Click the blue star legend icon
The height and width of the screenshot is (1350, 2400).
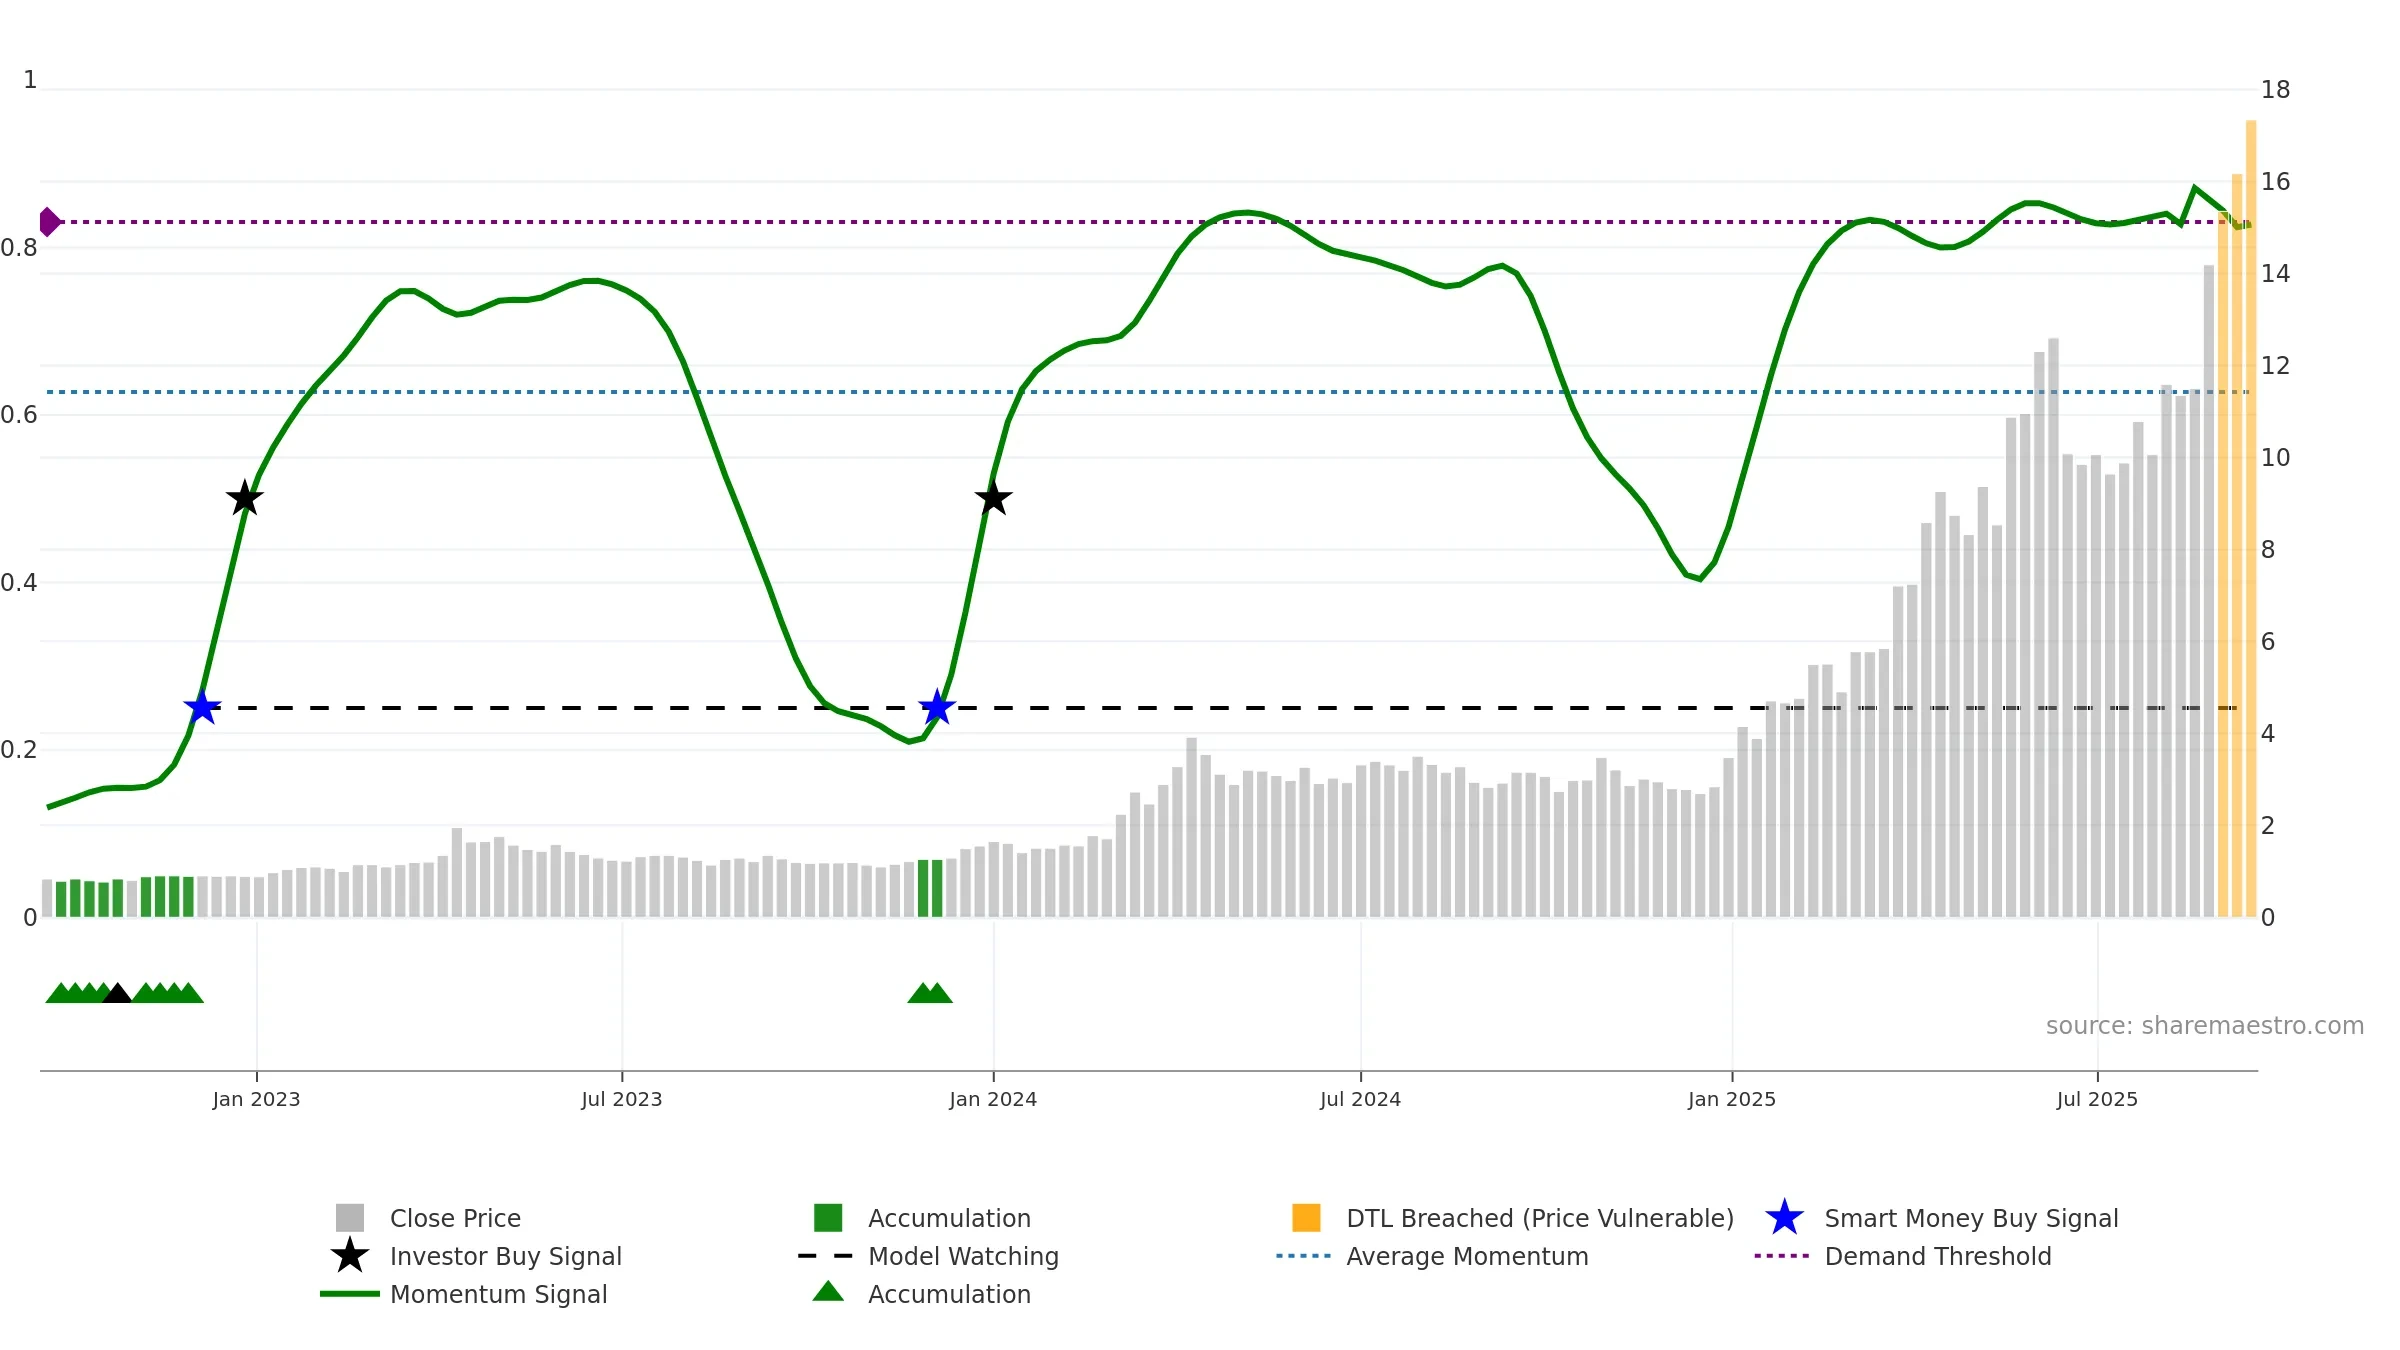1784,1218
